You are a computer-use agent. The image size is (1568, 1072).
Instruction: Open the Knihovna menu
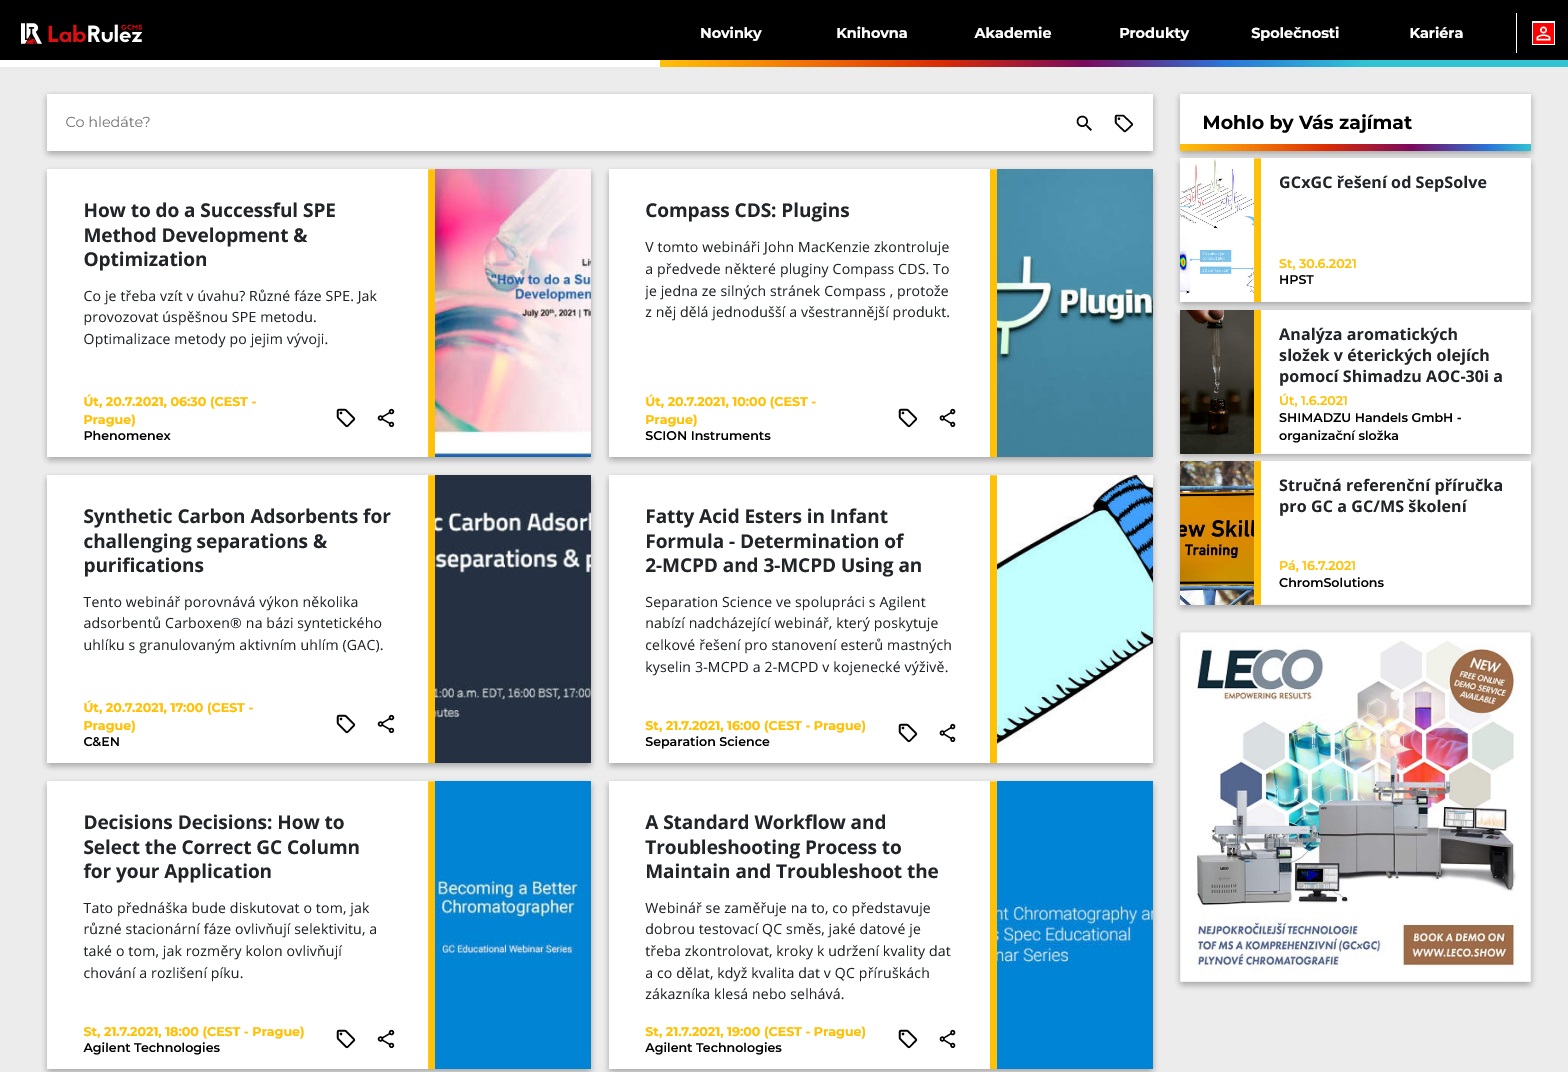pyautogui.click(x=871, y=33)
